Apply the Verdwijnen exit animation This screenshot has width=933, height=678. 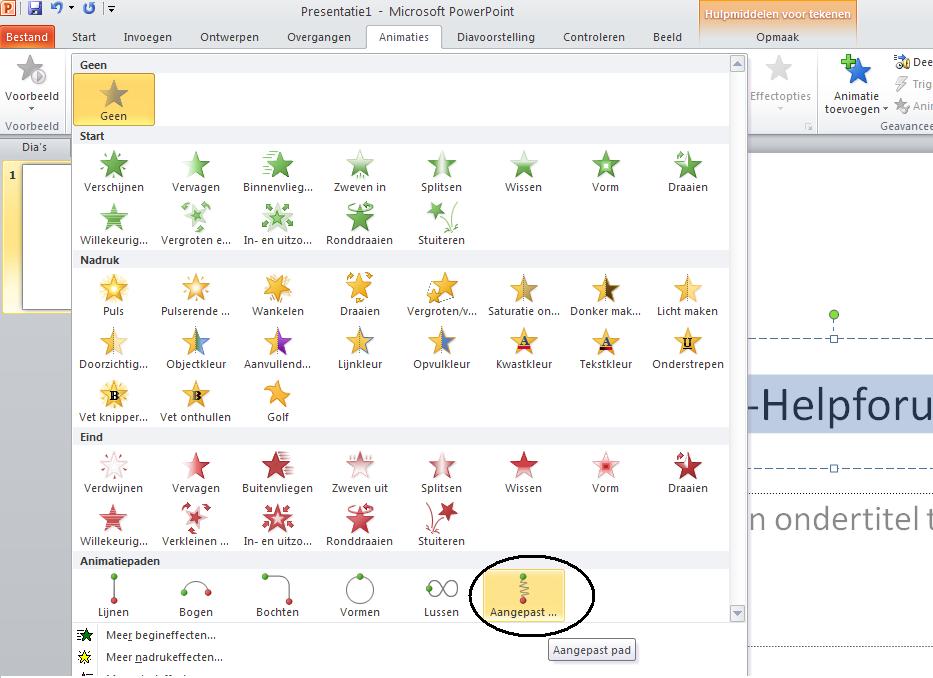[114, 472]
